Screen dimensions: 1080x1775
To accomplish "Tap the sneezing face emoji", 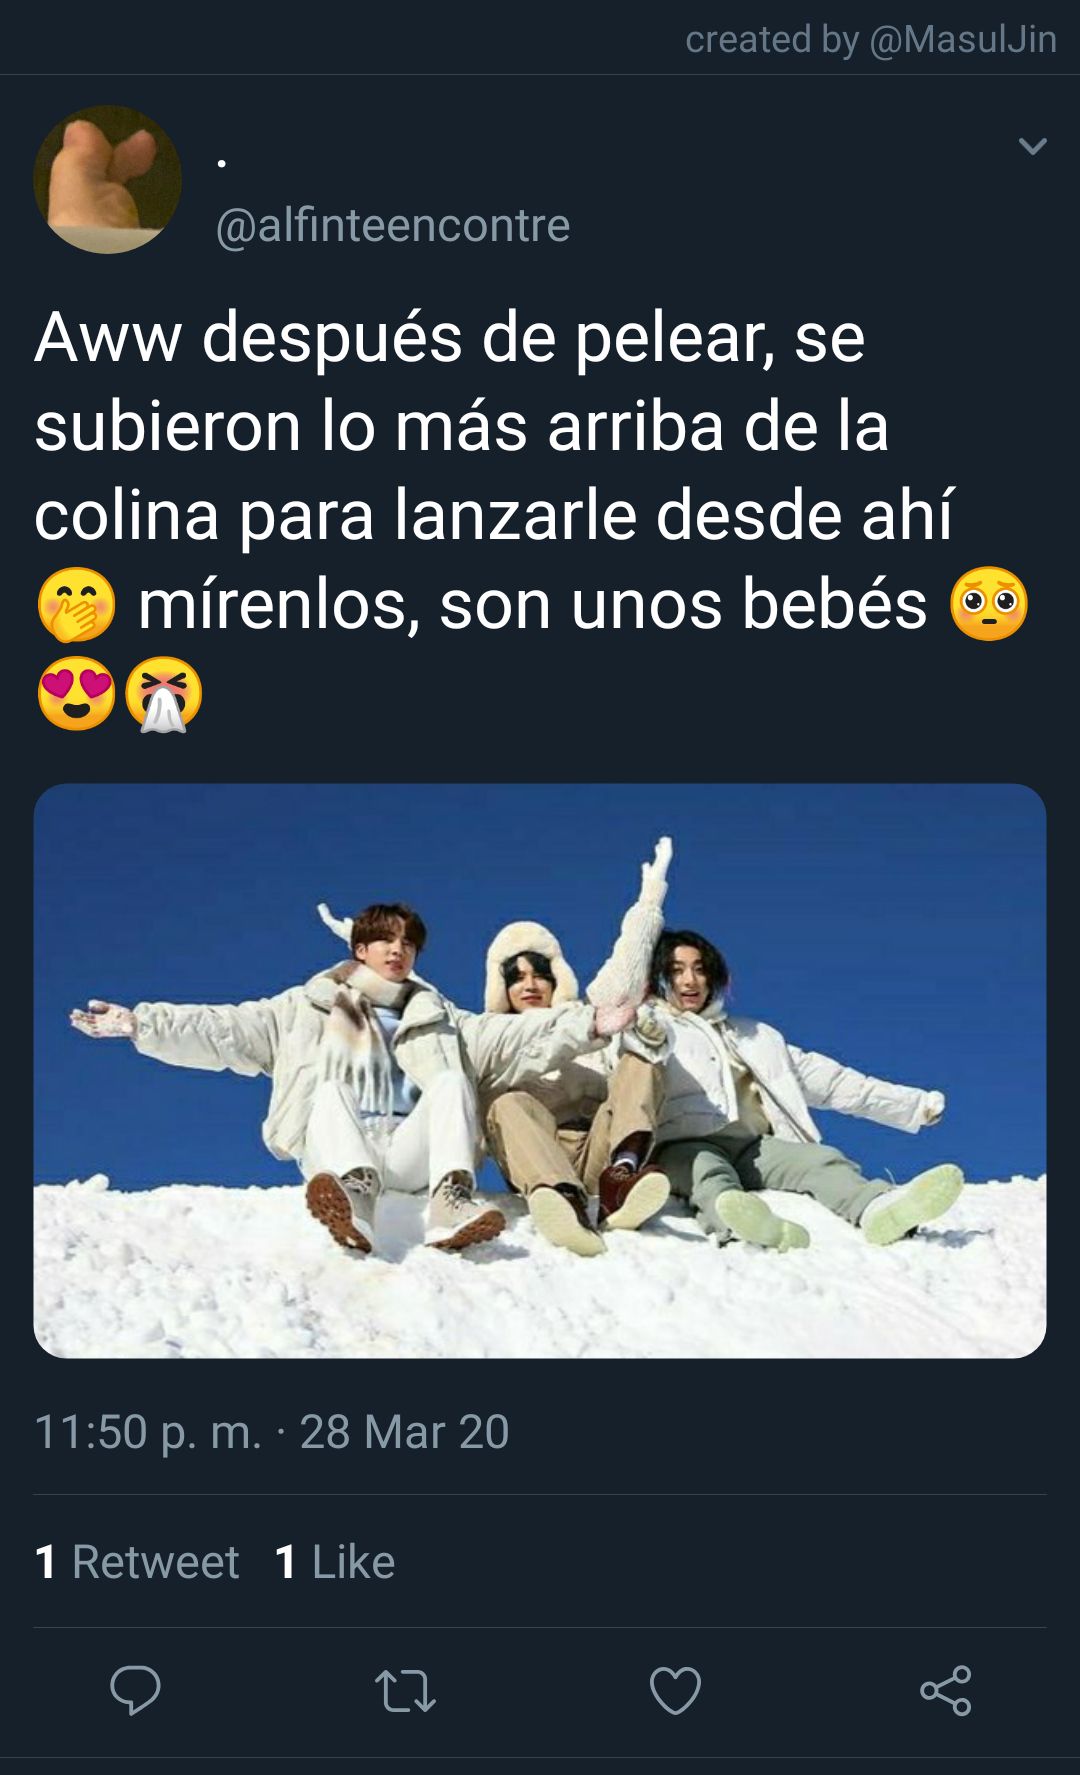I will pos(164,694).
